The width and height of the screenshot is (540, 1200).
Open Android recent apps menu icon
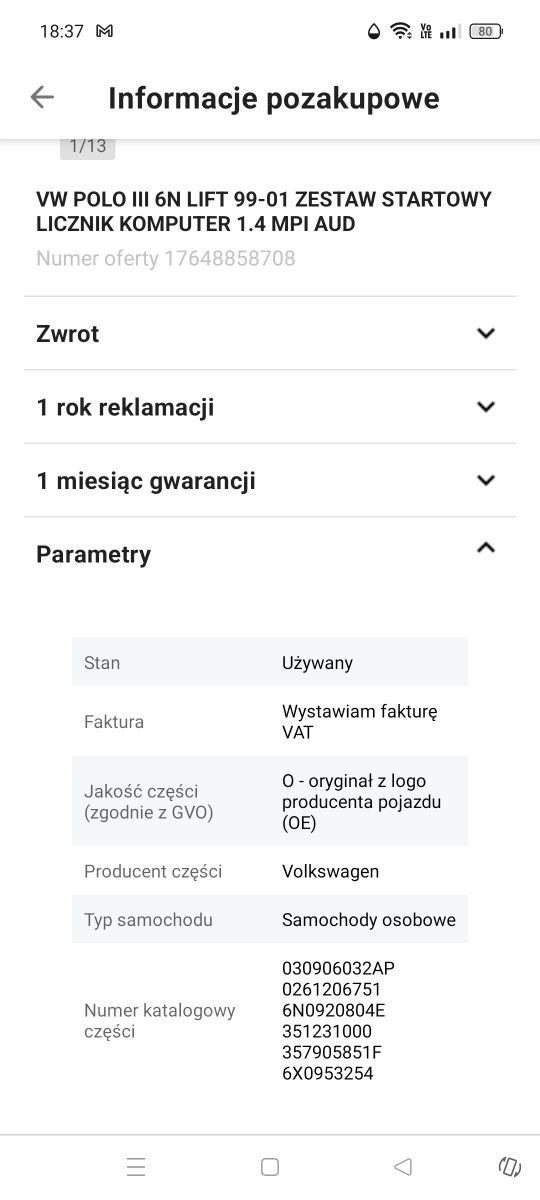pyautogui.click(x=136, y=1166)
